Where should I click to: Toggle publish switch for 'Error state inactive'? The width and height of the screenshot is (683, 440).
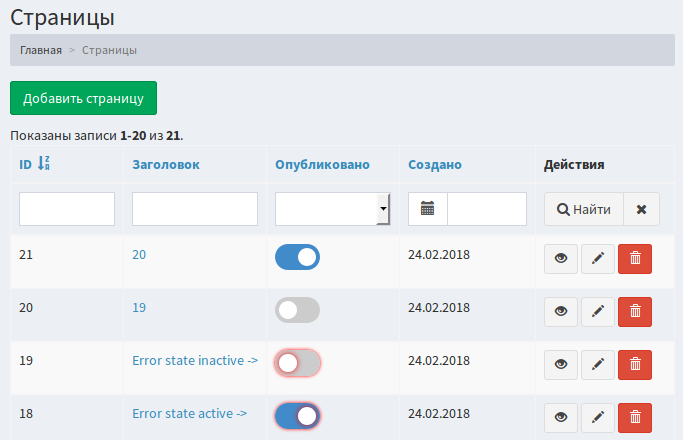[298, 363]
